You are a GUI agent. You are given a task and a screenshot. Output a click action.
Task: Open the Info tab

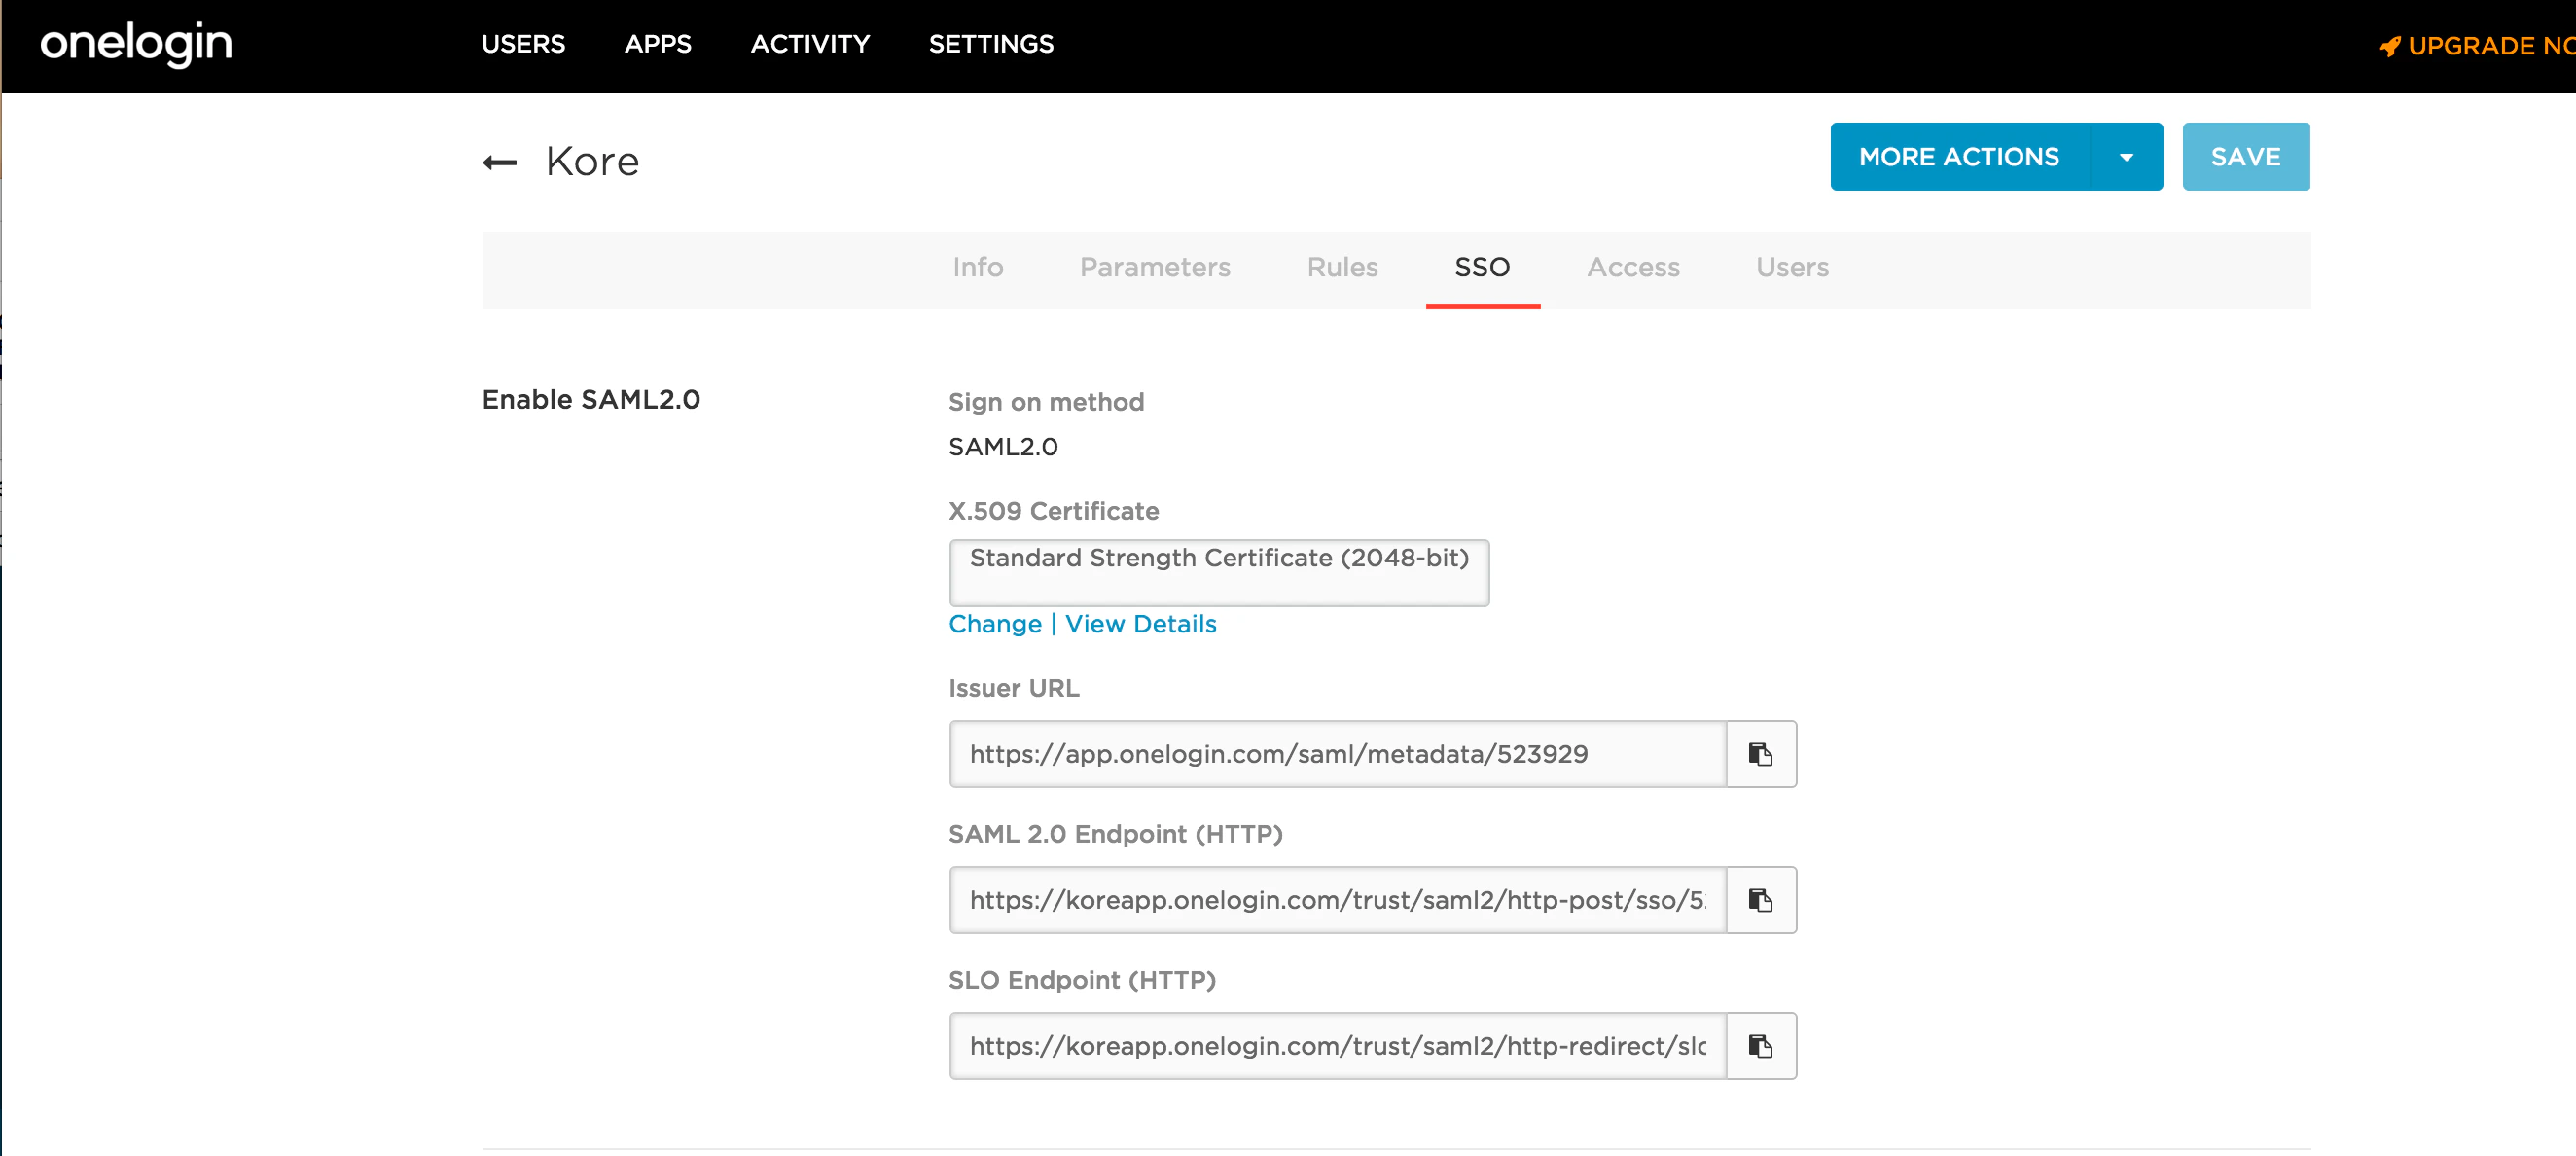(x=977, y=268)
